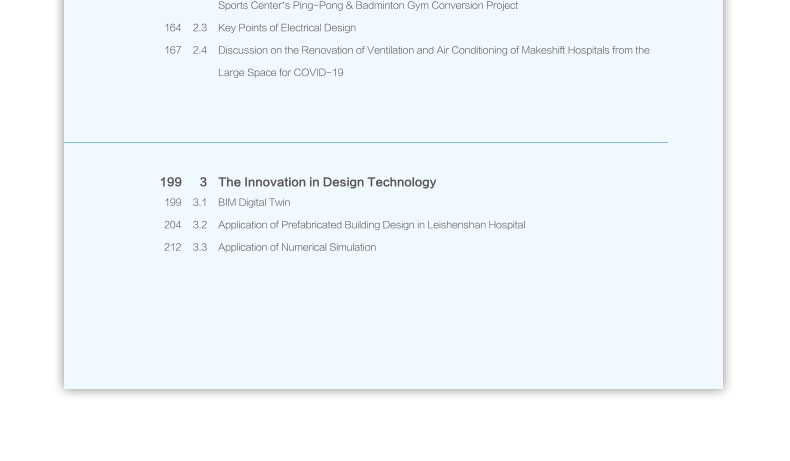Click the Large Space for COVID-19 line

pyautogui.click(x=280, y=73)
